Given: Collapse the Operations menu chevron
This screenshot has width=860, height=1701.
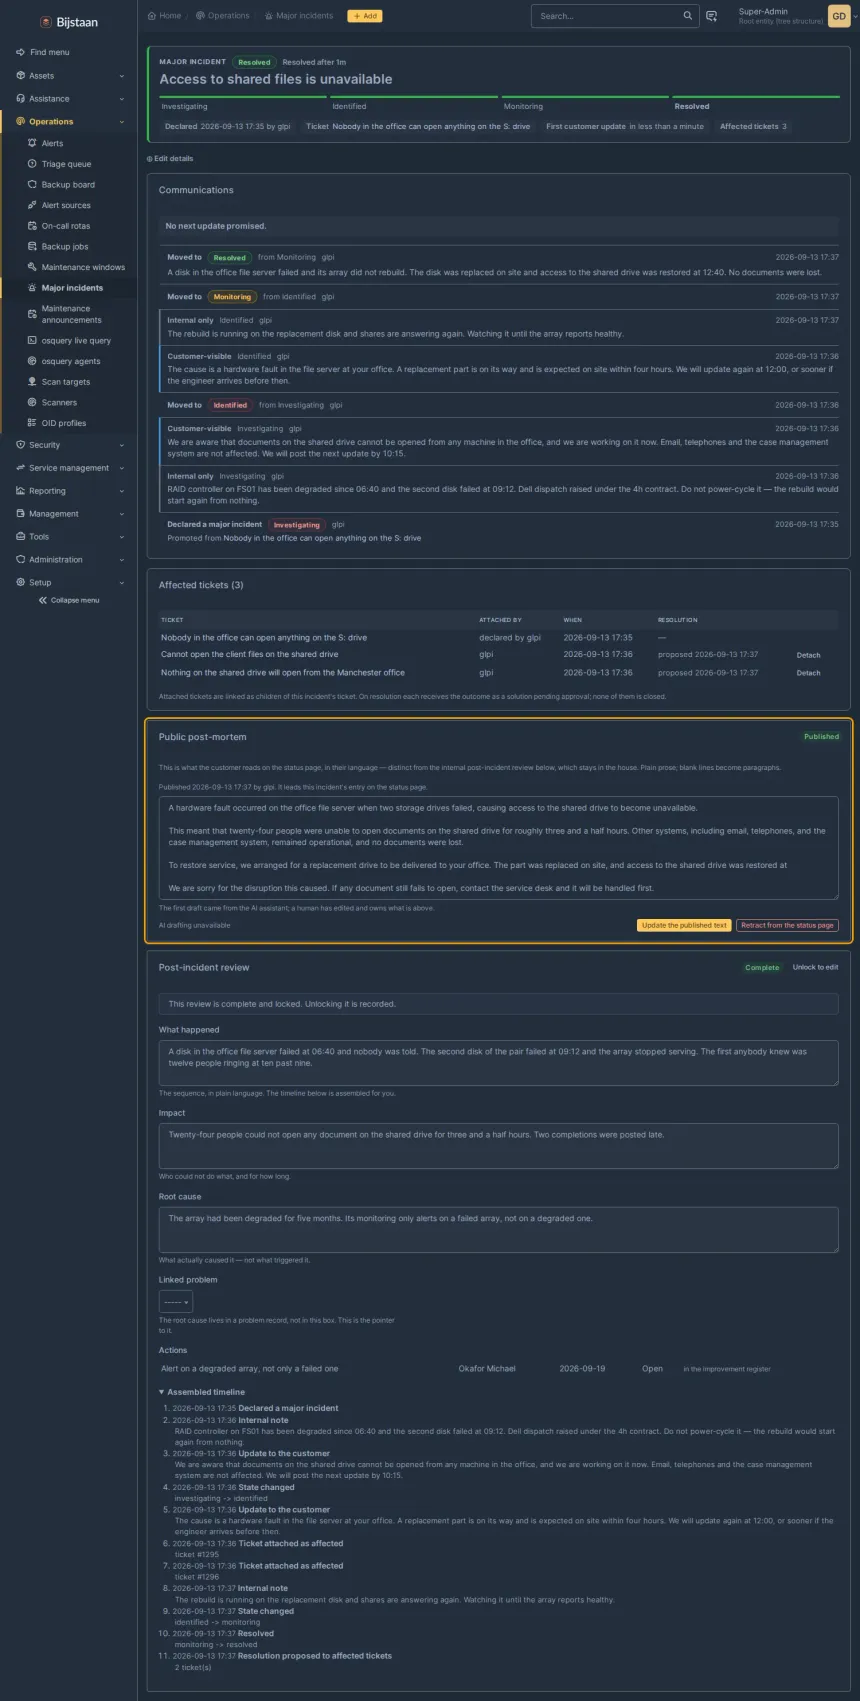Looking at the screenshot, I should tap(122, 122).
